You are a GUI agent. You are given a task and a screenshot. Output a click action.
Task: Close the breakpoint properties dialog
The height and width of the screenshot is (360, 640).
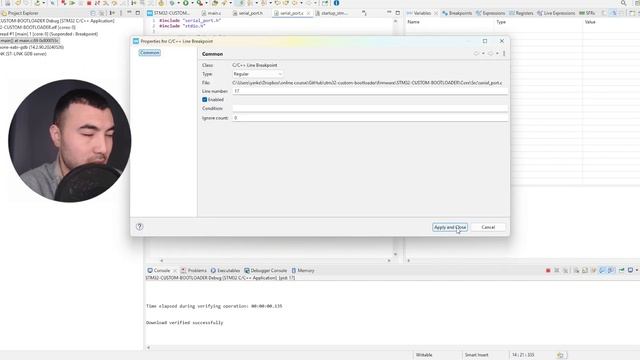[502, 41]
